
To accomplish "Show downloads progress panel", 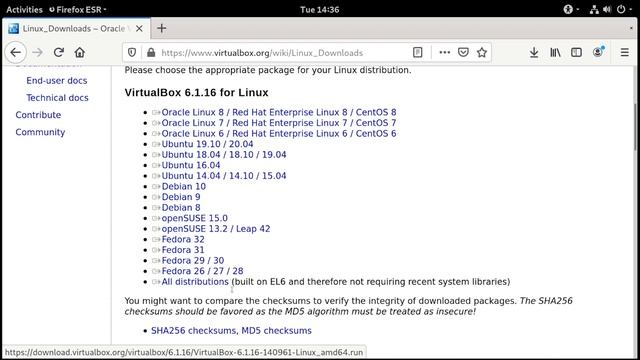I will click(534, 52).
